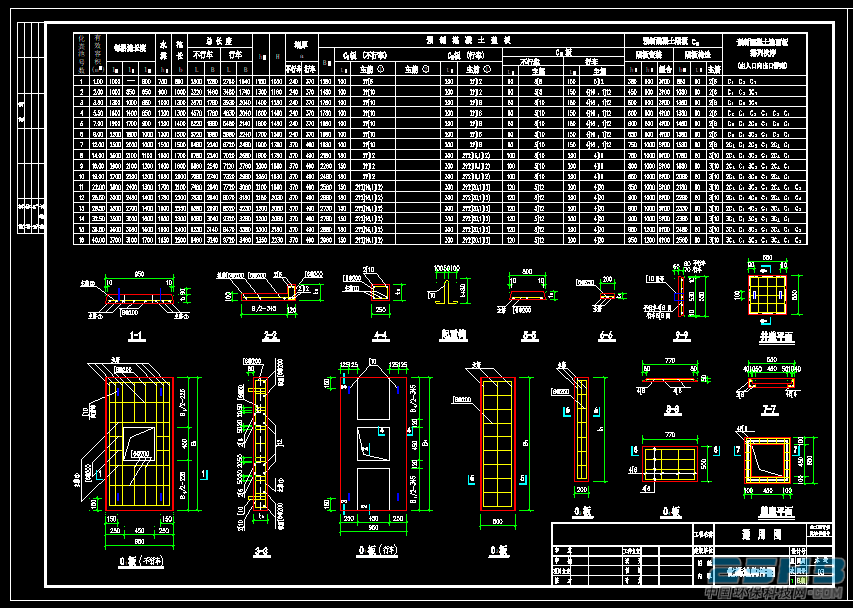Viewport: 853px width, 608px height.
Task: Select the "3-3" section label
Action: (262, 553)
